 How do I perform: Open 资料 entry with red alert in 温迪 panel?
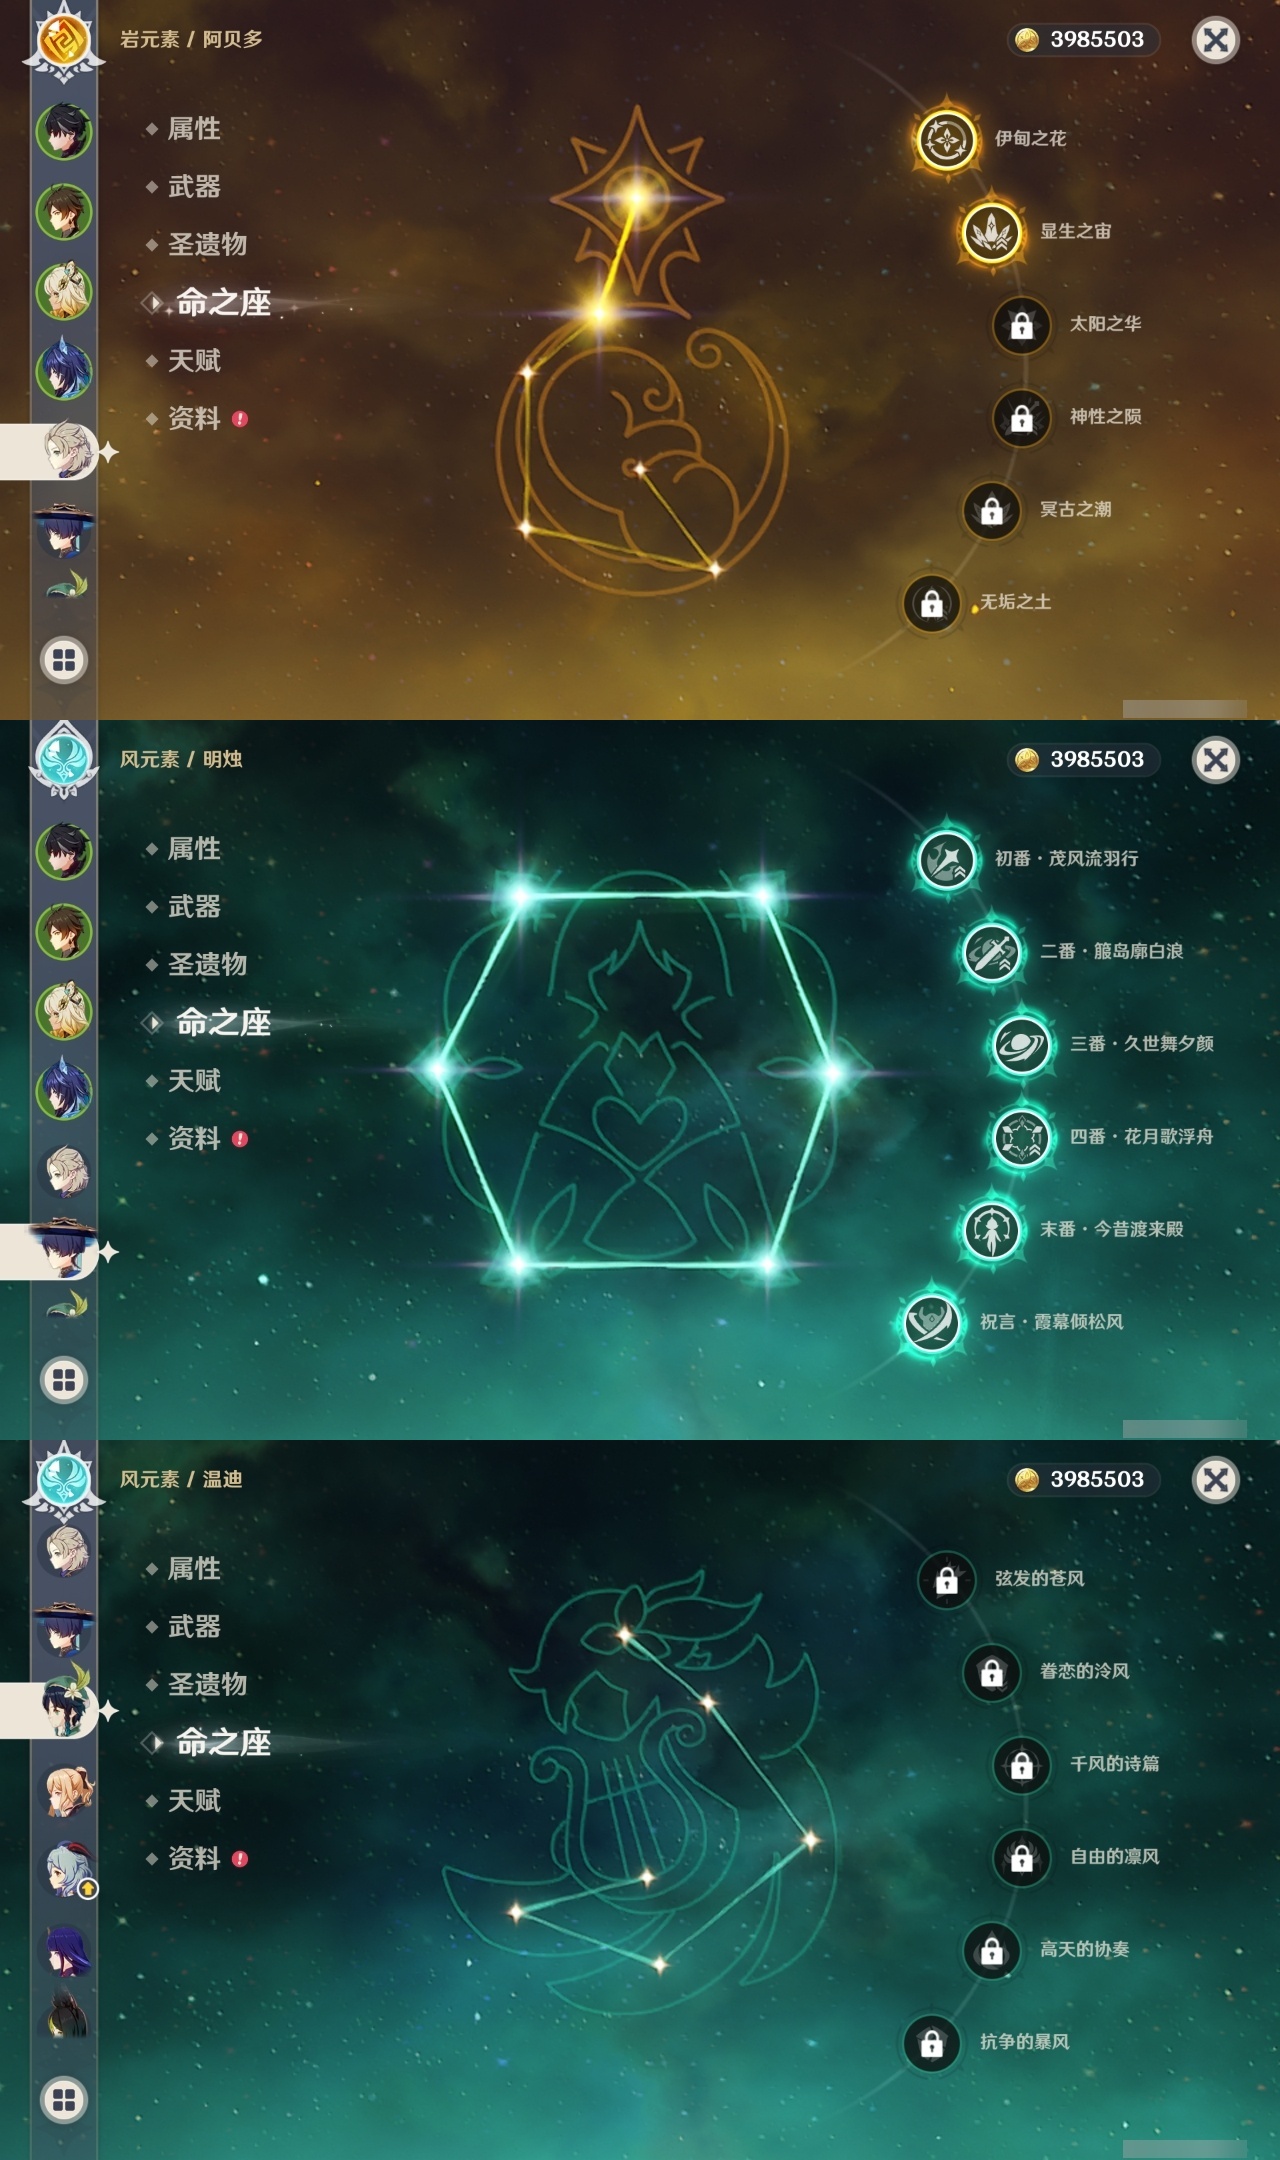click(x=196, y=1858)
